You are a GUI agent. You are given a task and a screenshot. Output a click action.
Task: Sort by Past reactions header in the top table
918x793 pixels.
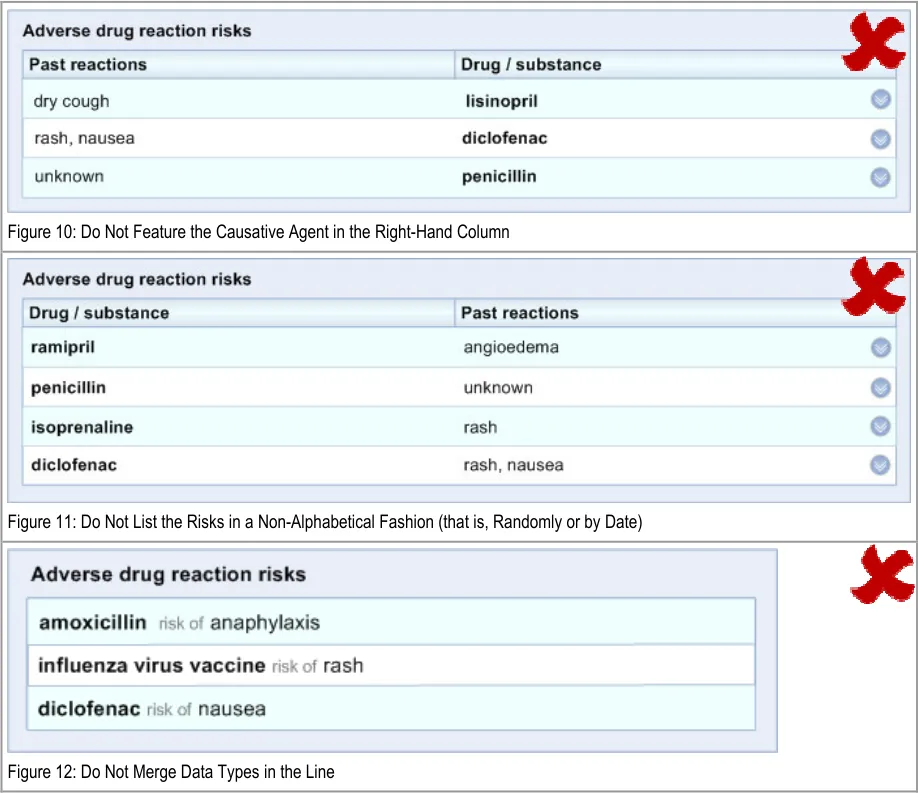click(x=88, y=65)
